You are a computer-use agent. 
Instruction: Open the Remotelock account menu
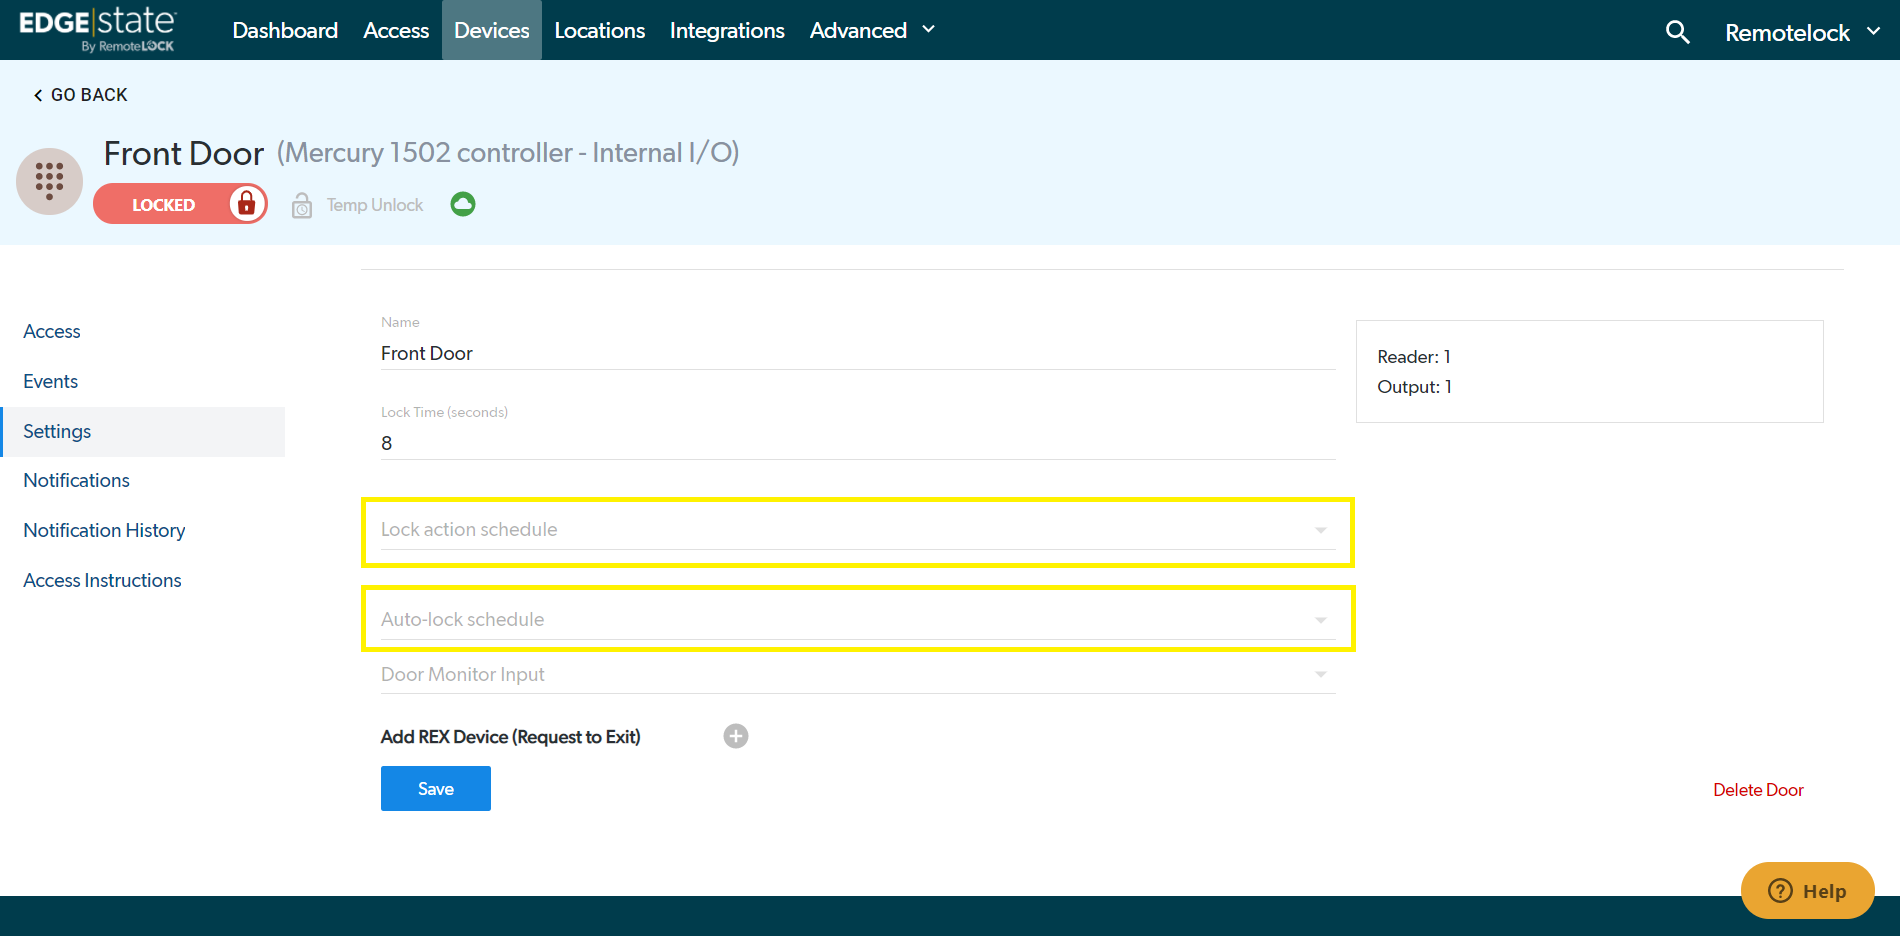pos(1801,33)
